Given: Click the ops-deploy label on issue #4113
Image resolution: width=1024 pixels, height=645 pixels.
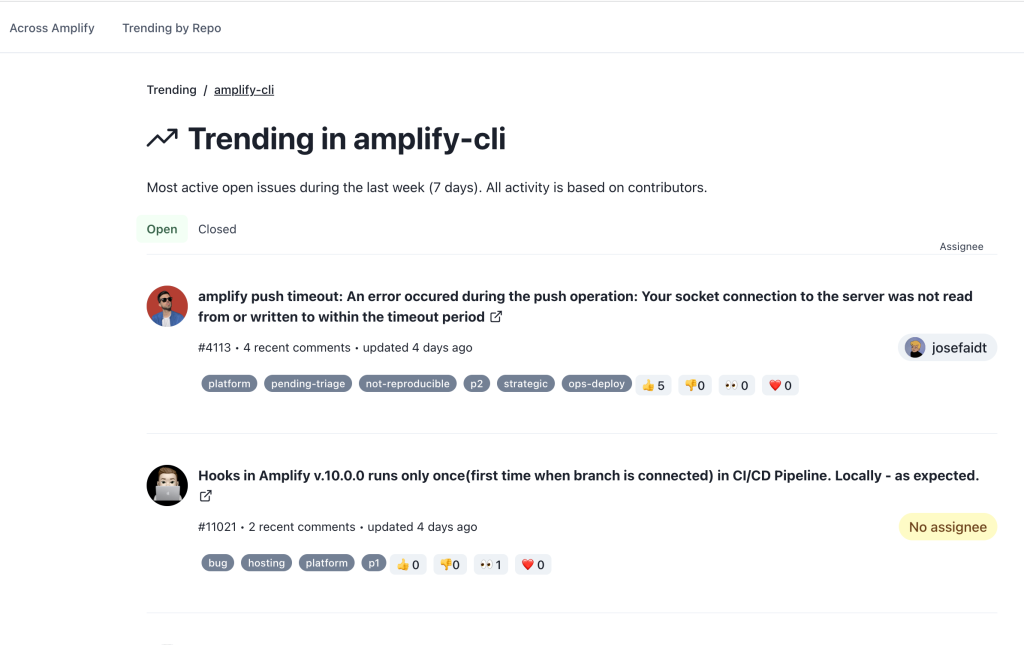Looking at the screenshot, I should (x=596, y=383).
